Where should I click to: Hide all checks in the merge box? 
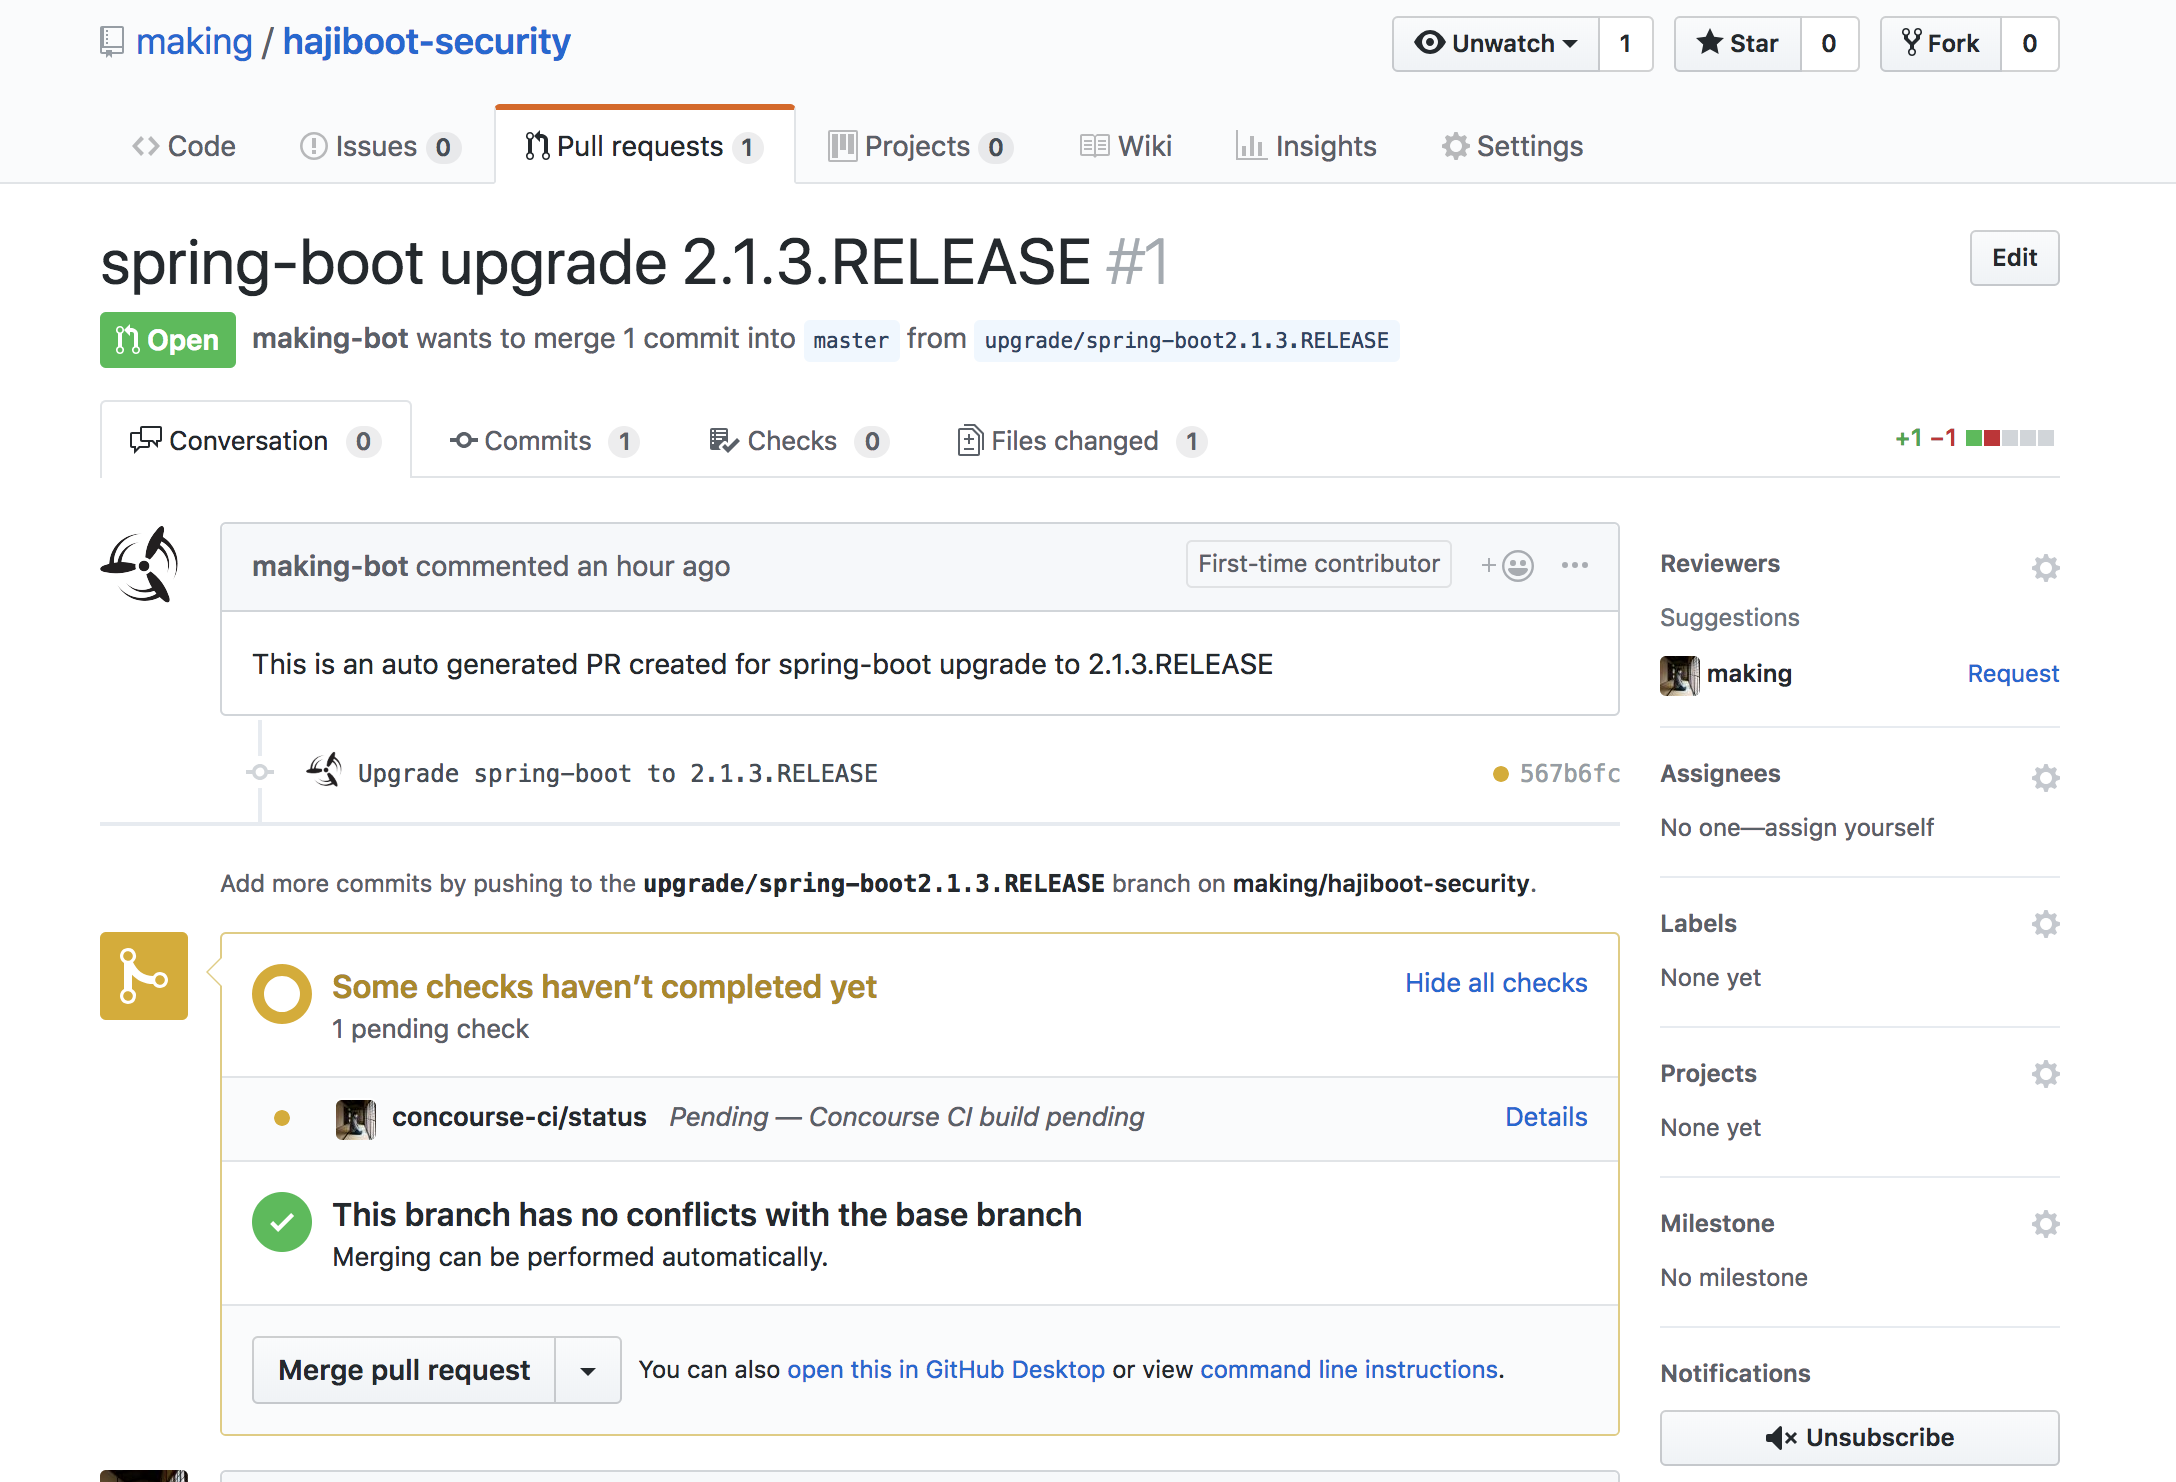(x=1496, y=983)
